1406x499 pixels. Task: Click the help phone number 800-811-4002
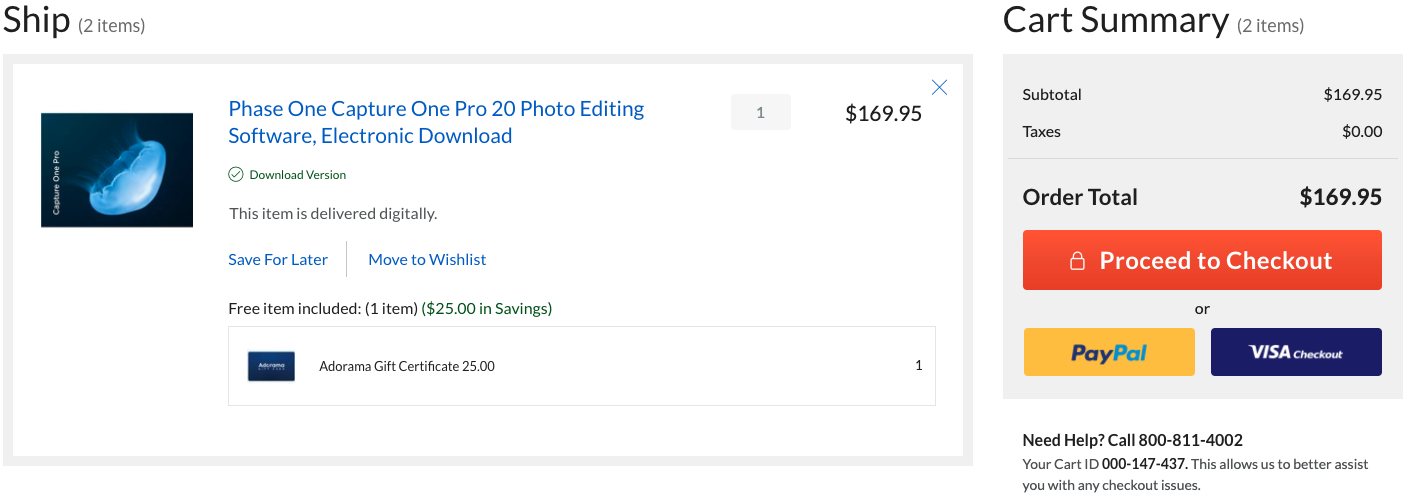(1190, 440)
